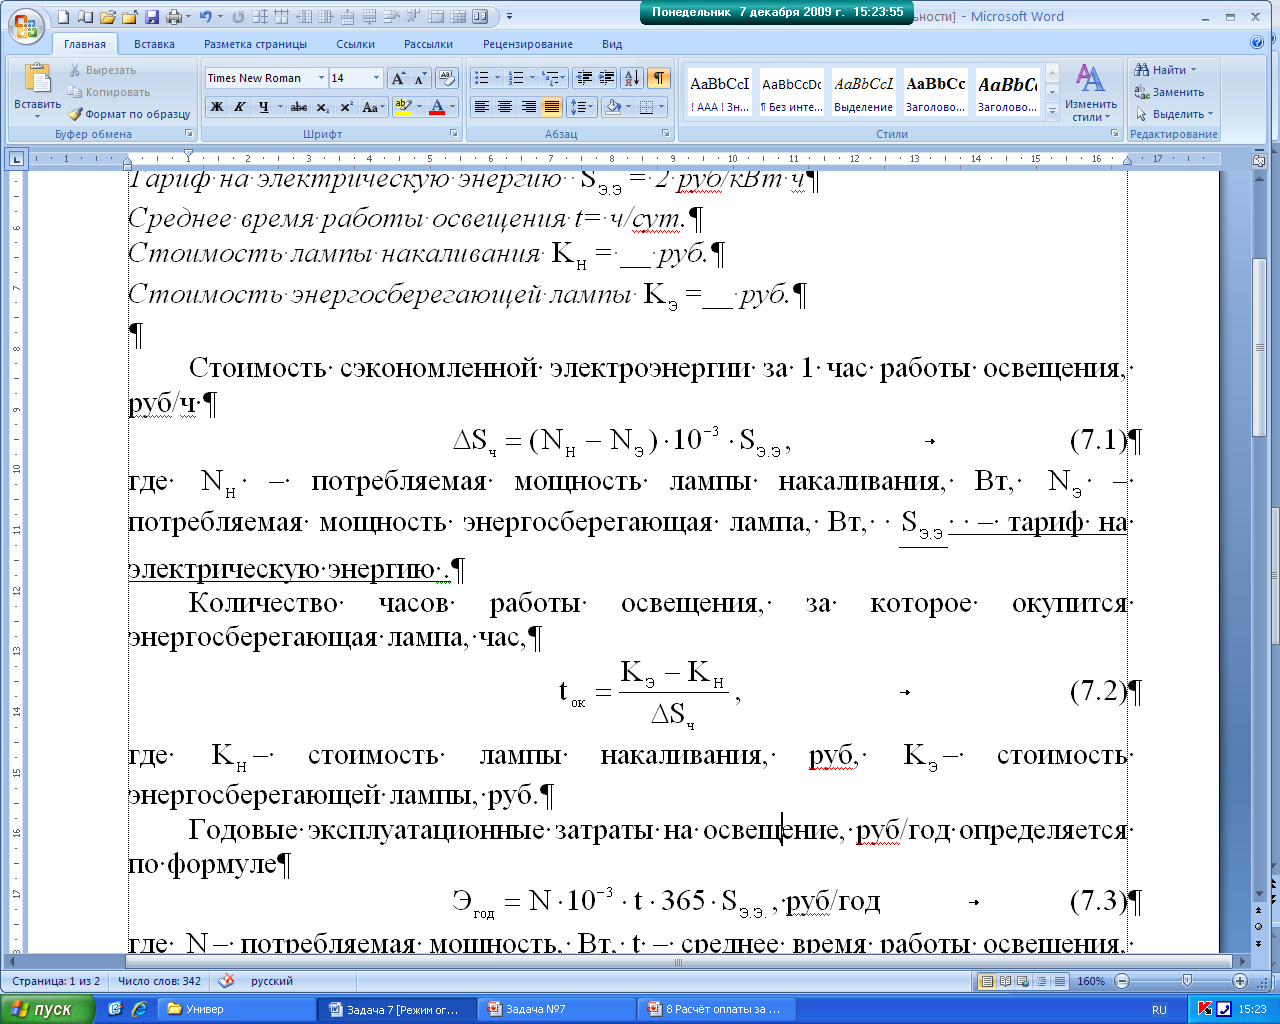Click zoom level 160% in status bar

click(x=1091, y=982)
